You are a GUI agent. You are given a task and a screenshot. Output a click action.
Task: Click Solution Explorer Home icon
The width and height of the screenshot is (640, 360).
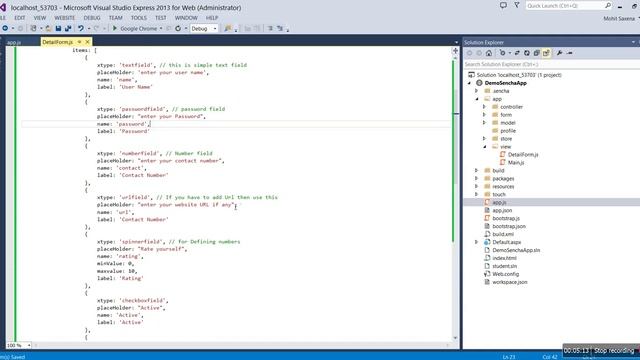coord(489,53)
